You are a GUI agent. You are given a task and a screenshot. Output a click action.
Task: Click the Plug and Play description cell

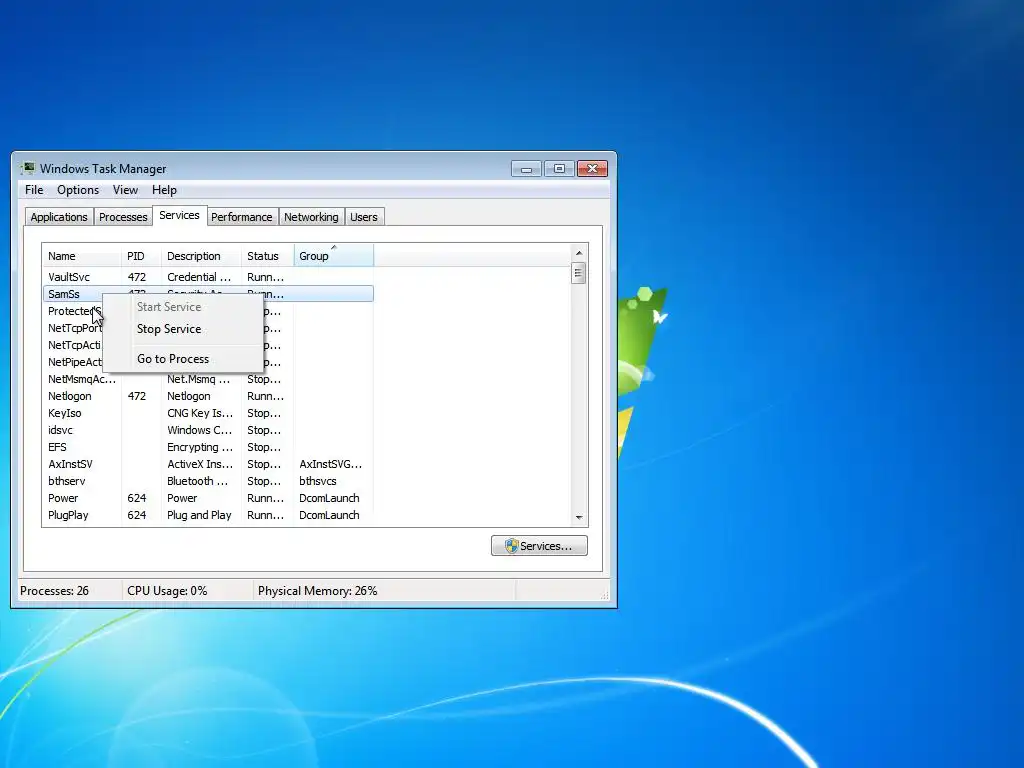199,515
